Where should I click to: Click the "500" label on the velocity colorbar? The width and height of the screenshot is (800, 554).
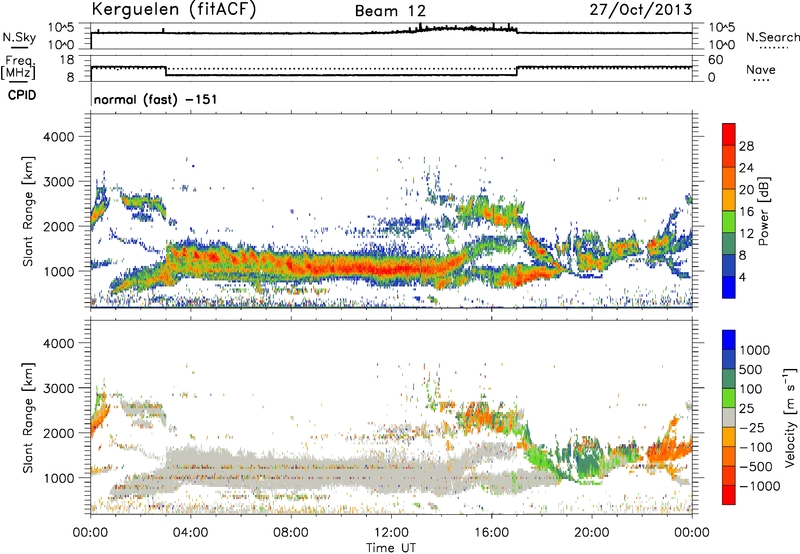coord(751,370)
